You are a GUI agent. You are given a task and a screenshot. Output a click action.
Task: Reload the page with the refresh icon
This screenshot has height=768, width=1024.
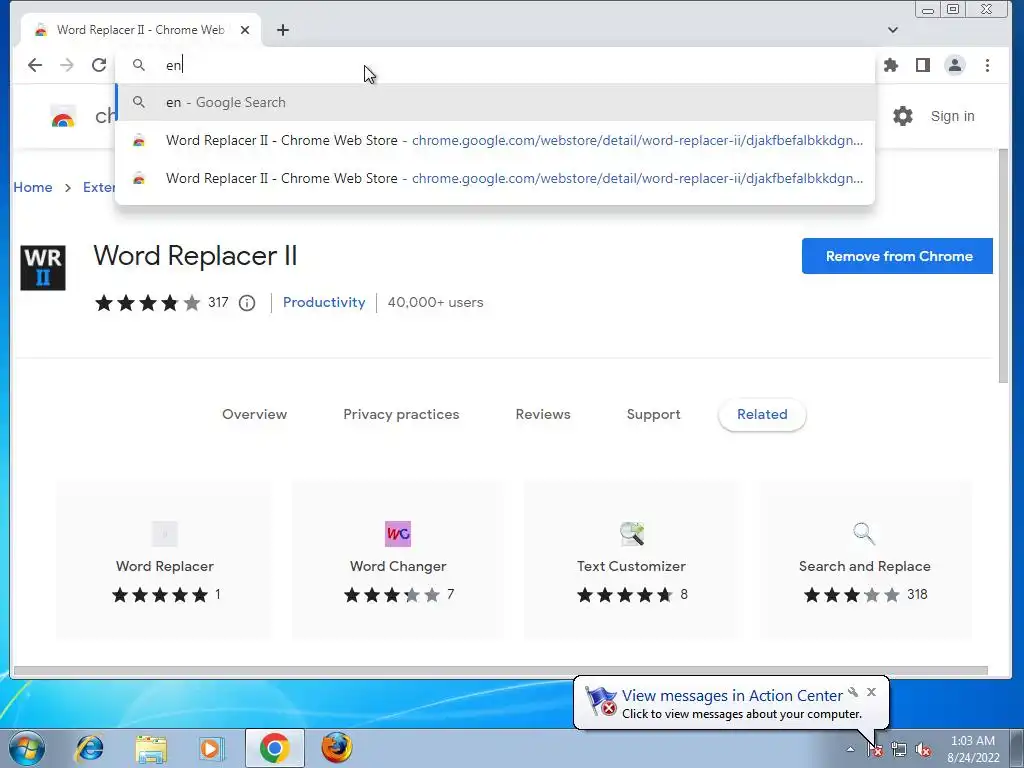[x=99, y=65]
